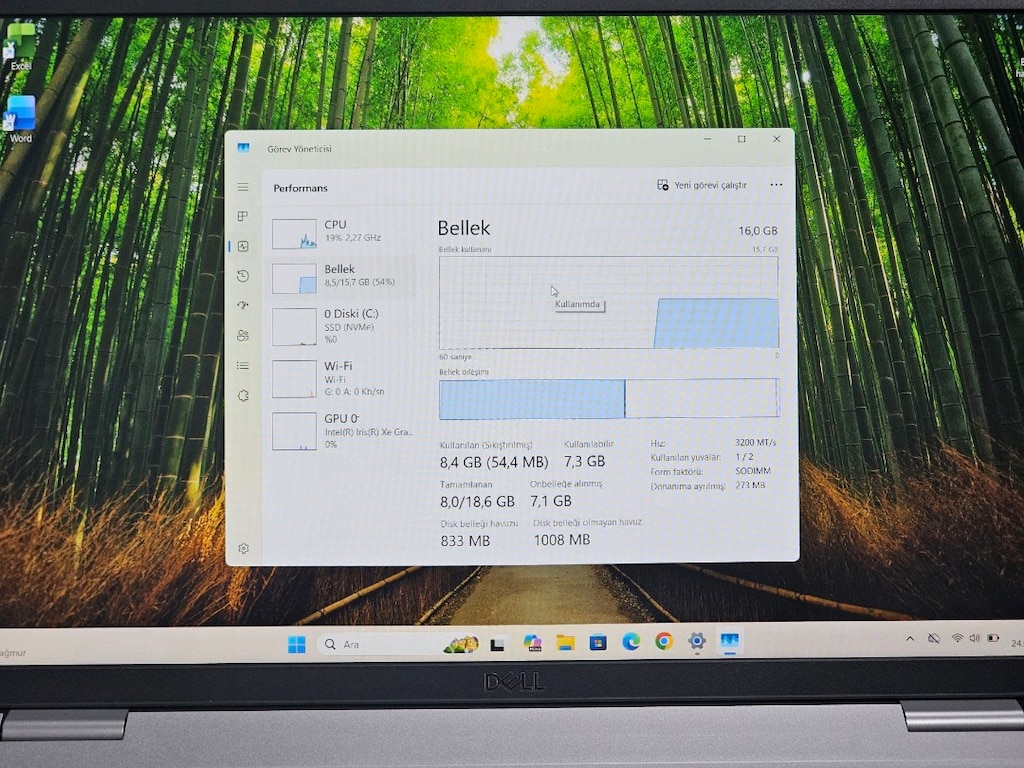Image resolution: width=1024 pixels, height=768 pixels.
Task: Click the Ara taskbar search box
Action: (400, 645)
